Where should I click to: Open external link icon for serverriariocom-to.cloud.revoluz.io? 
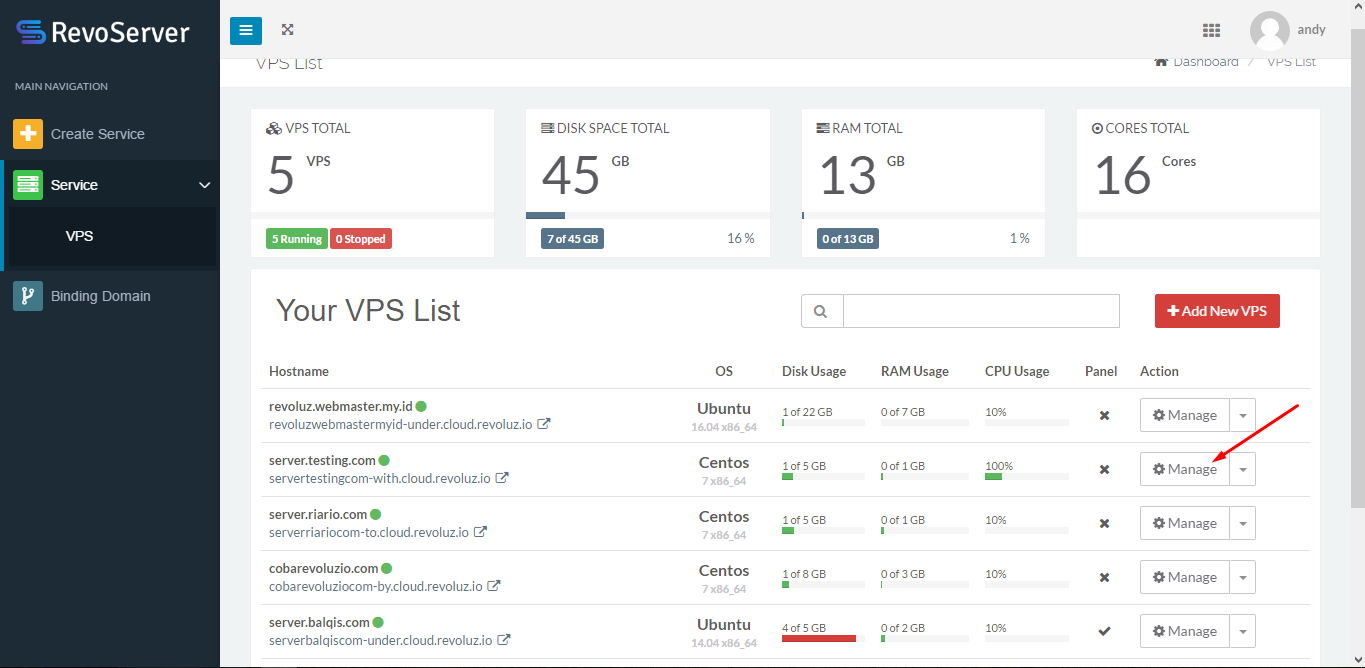click(480, 532)
